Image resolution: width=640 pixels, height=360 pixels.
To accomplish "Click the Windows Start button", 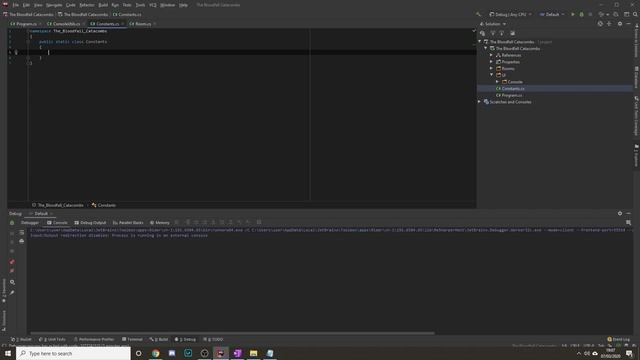I will pos(8,353).
